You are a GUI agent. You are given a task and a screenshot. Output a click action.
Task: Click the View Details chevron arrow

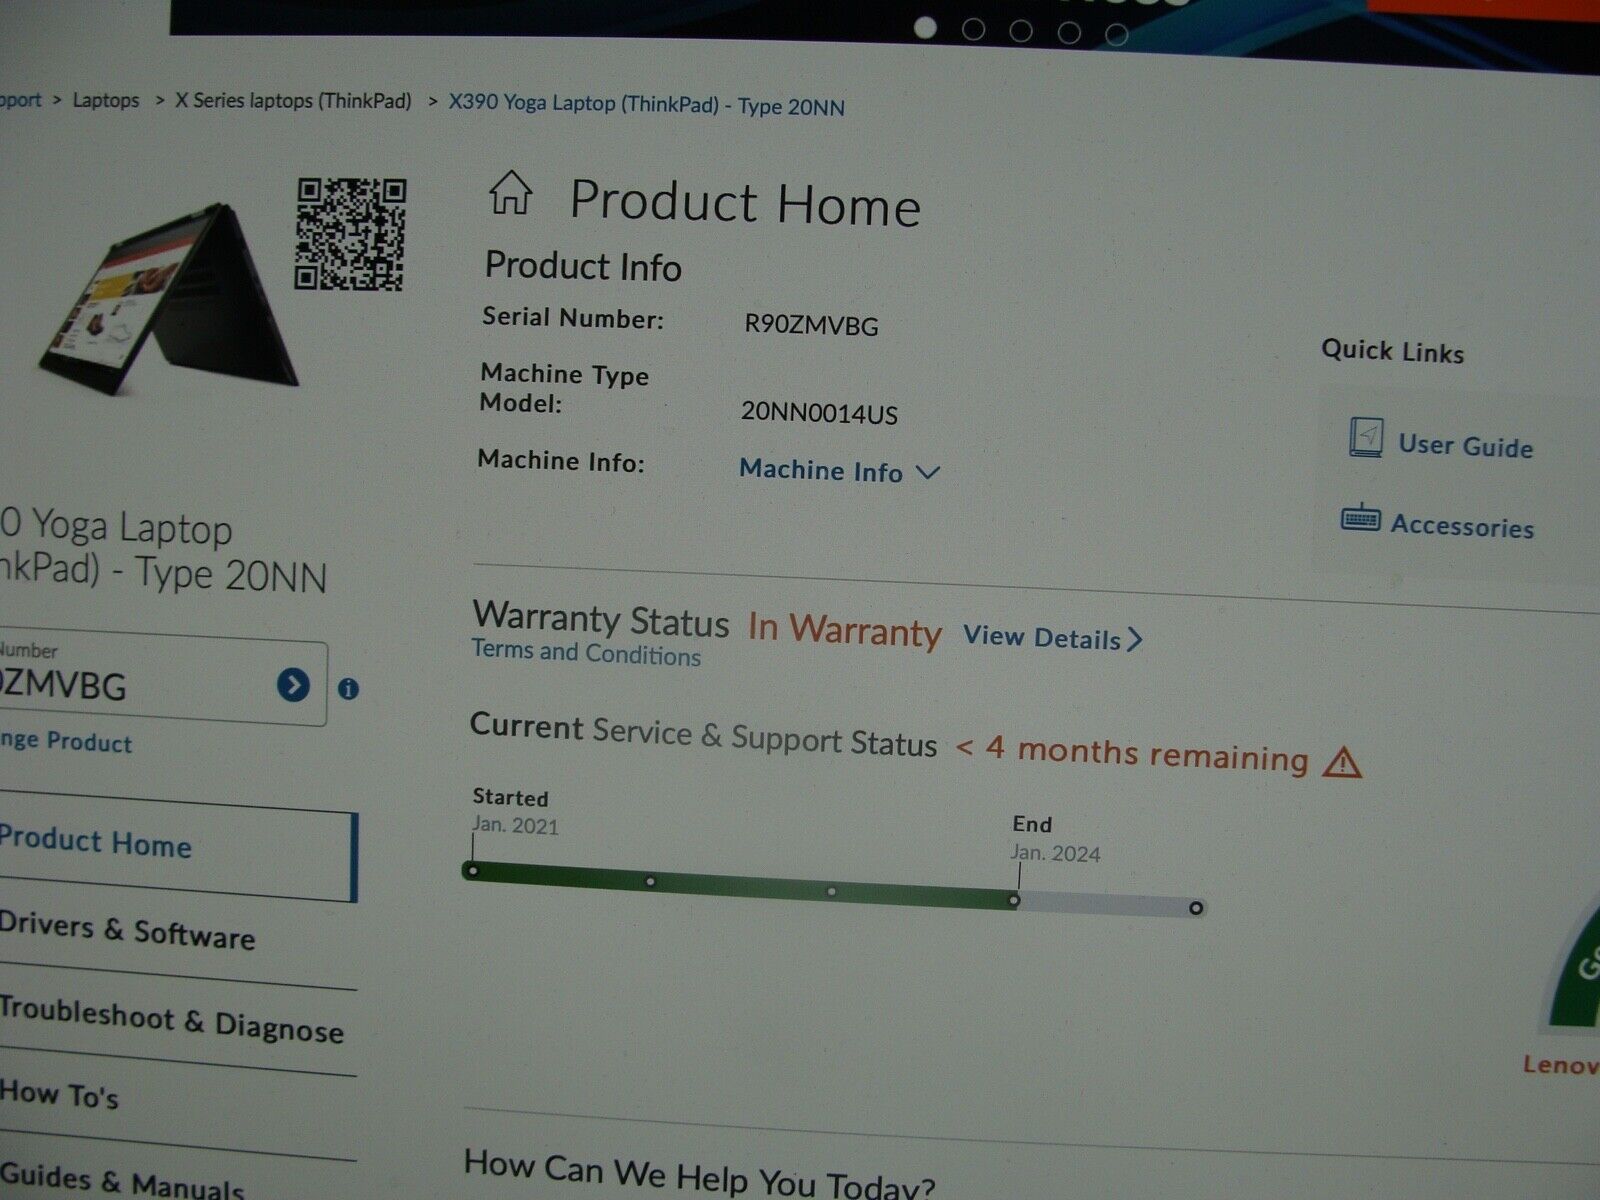coord(1135,640)
